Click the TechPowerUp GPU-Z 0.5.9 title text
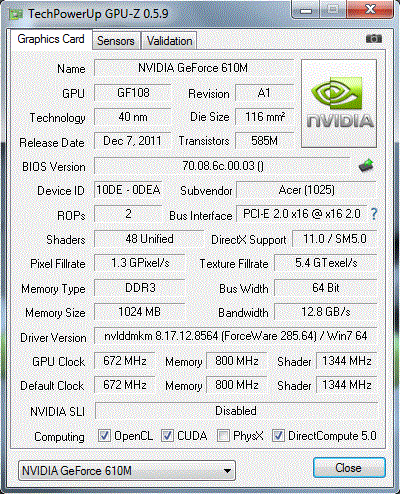Screen dimensions: 400x494 coord(98,14)
